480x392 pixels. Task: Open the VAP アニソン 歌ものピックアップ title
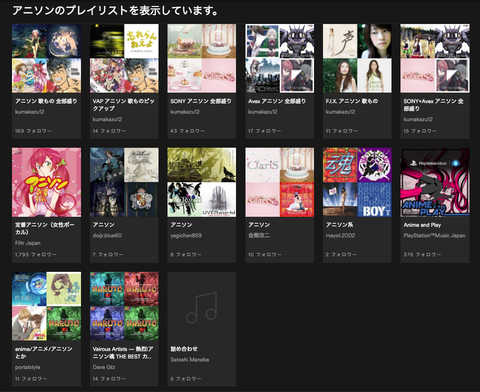click(123, 105)
